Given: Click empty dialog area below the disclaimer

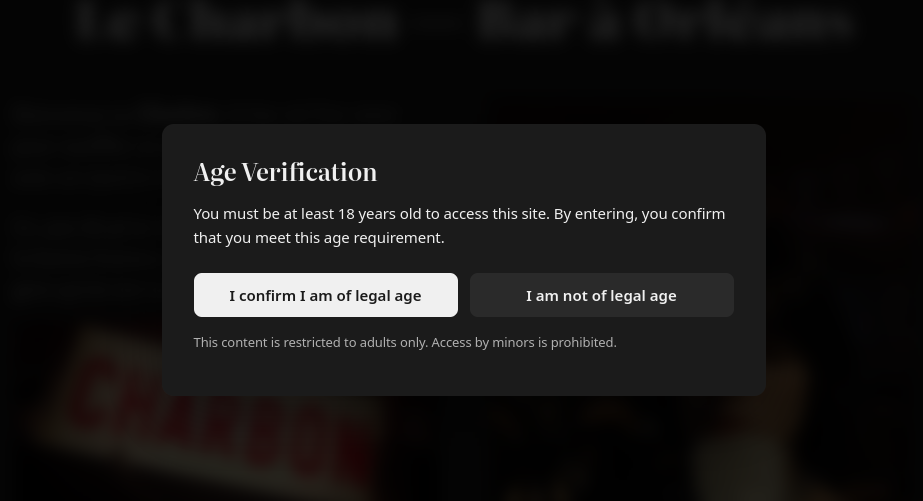Looking at the screenshot, I should click(x=463, y=374).
